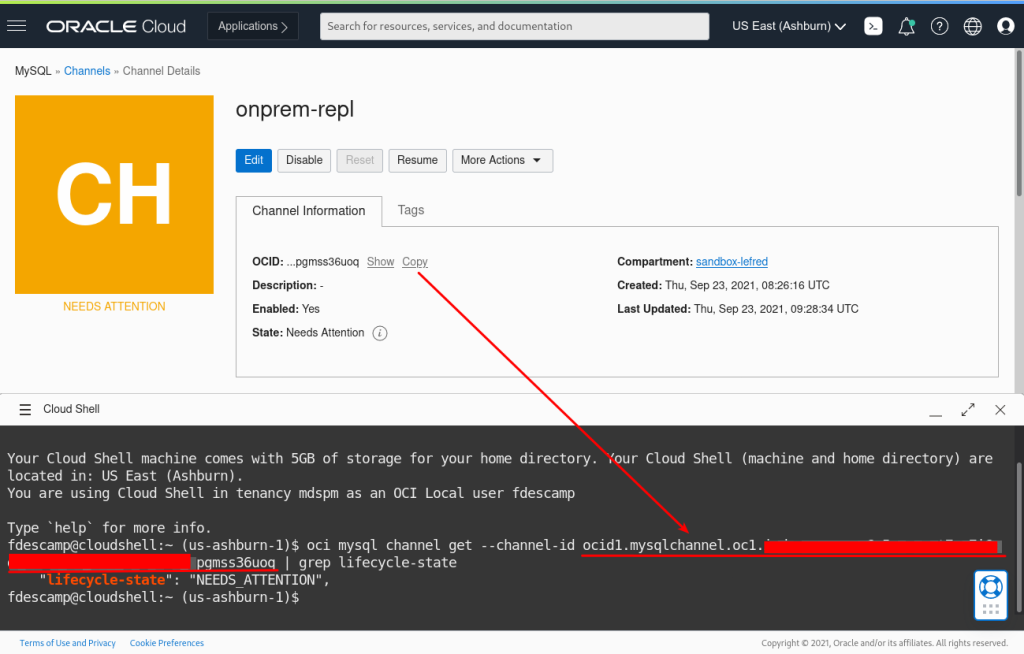Expand the Applications menu
Viewport: 1024px width, 654px height.
(x=253, y=26)
